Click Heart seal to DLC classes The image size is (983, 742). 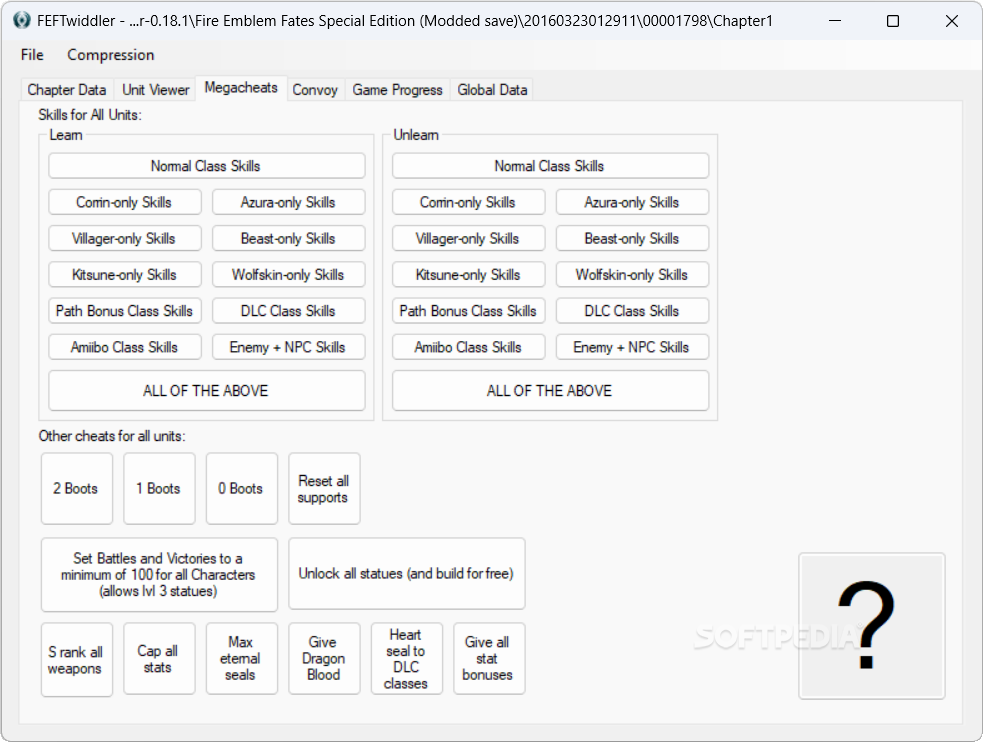pos(407,659)
